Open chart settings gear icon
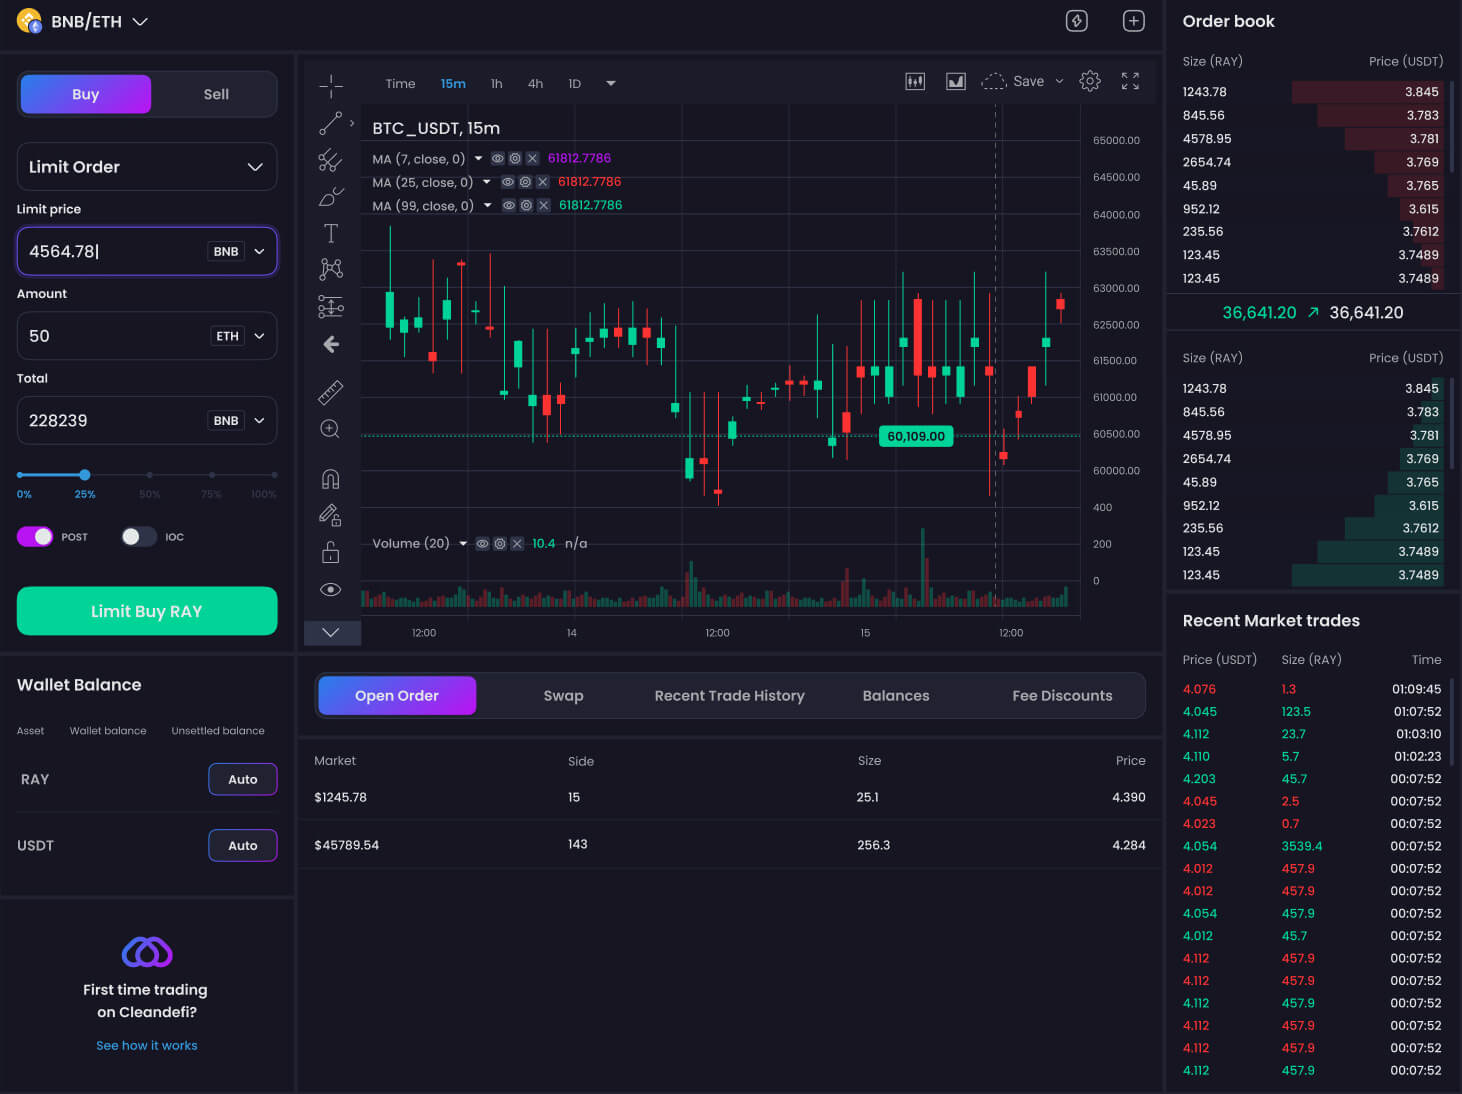 tap(1090, 82)
